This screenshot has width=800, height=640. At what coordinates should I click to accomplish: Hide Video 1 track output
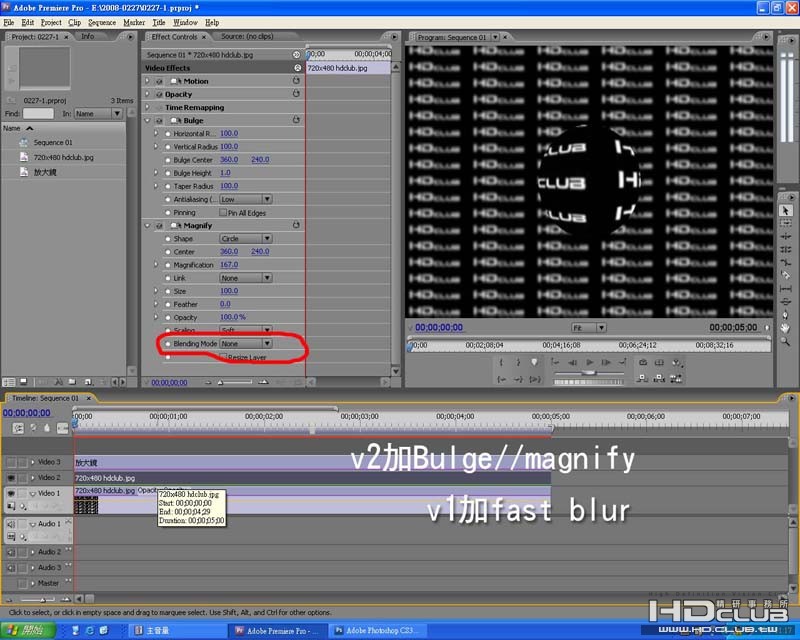[11, 493]
